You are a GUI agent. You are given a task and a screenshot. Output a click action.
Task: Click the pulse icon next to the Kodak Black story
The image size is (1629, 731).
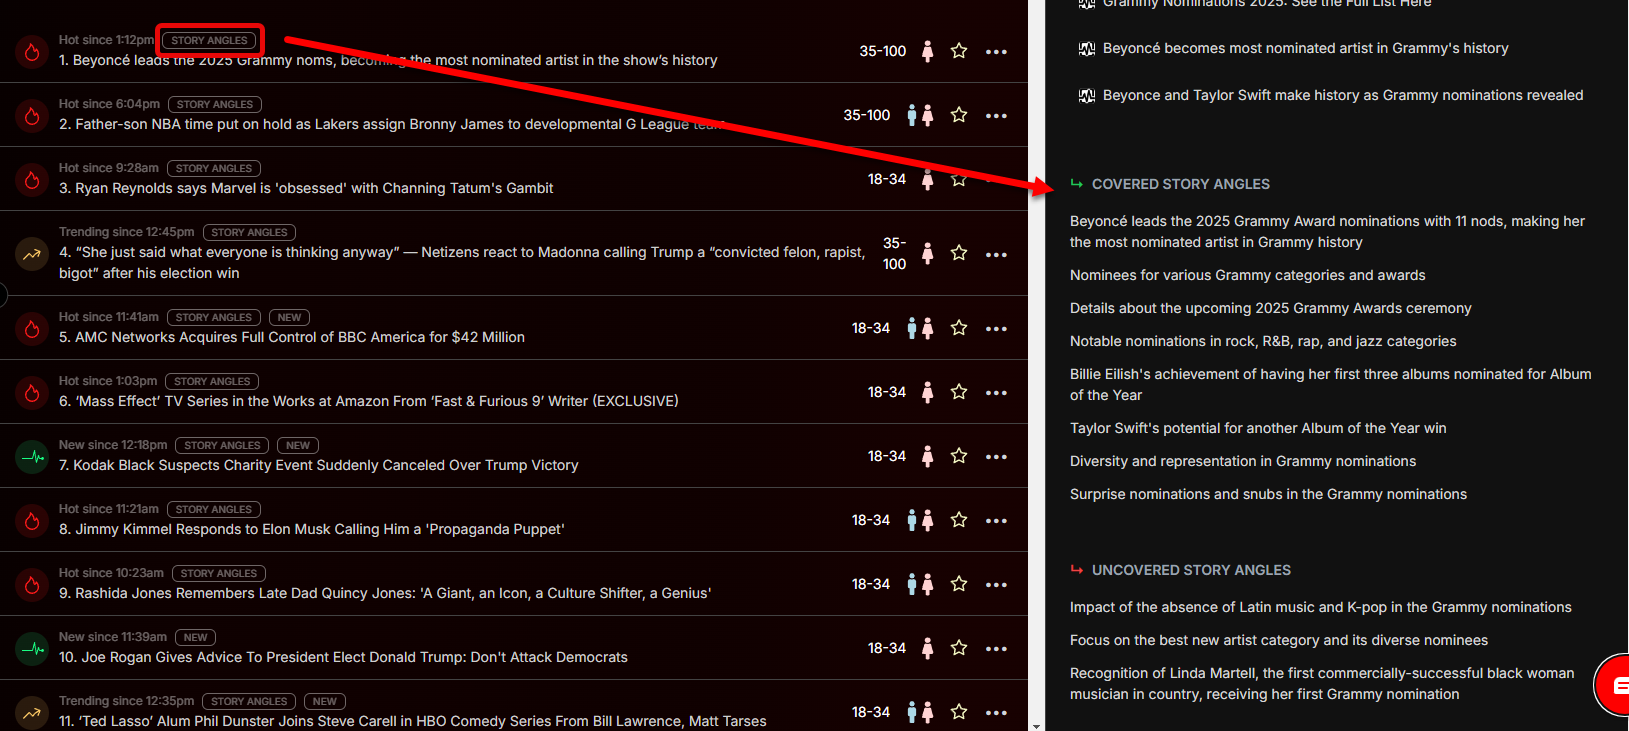(x=32, y=457)
